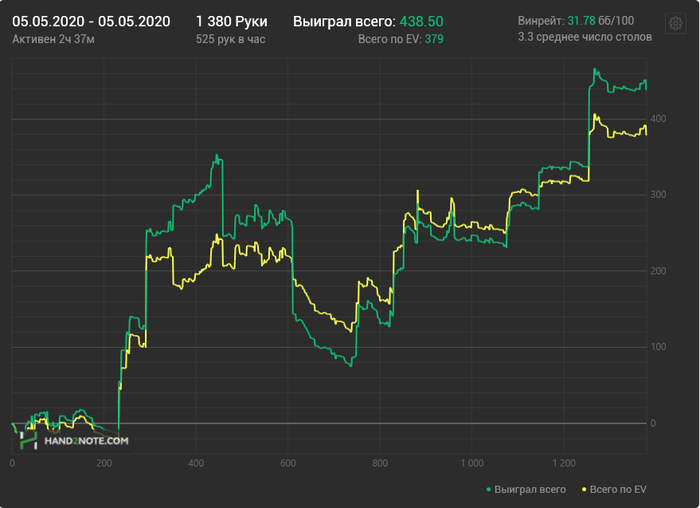Click the date range 05.05.2020 - 05.05.2020

click(x=91, y=21)
